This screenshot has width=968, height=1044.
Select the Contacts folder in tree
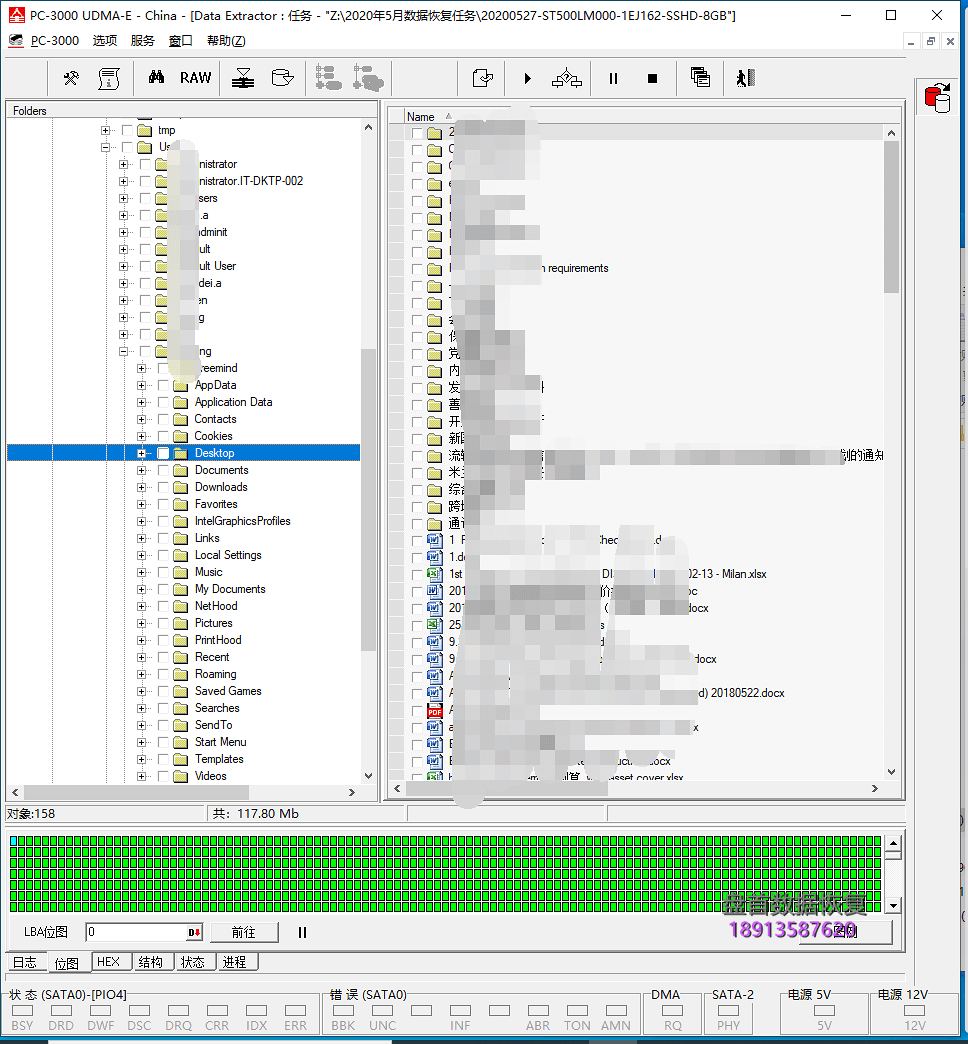pyautogui.click(x=215, y=419)
